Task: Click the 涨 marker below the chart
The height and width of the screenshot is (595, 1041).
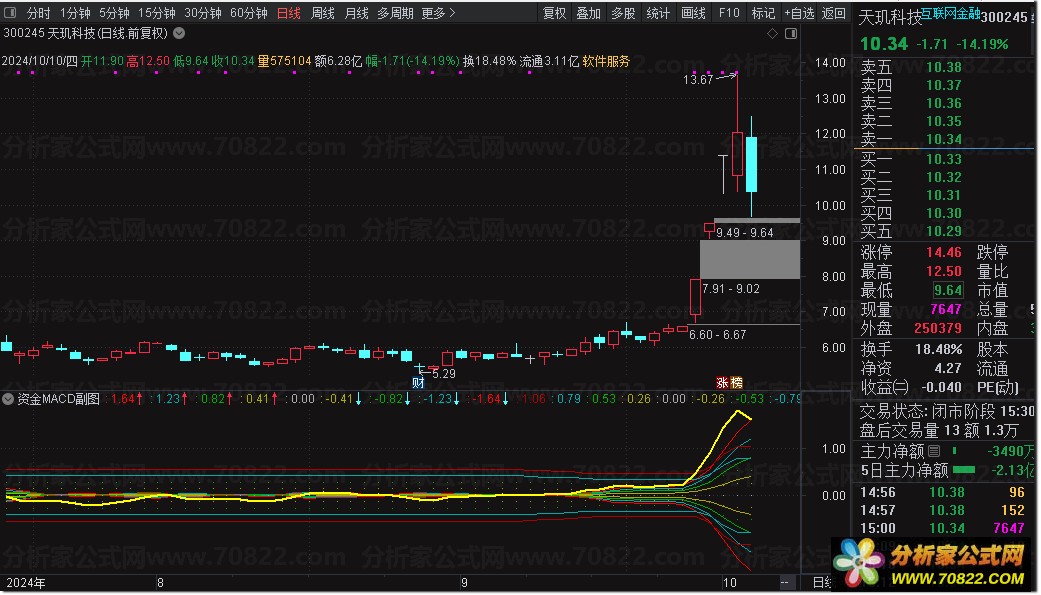Action: [x=722, y=382]
